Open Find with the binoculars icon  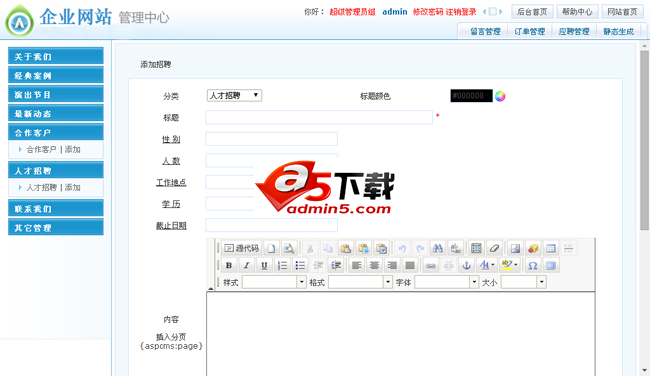click(x=438, y=248)
